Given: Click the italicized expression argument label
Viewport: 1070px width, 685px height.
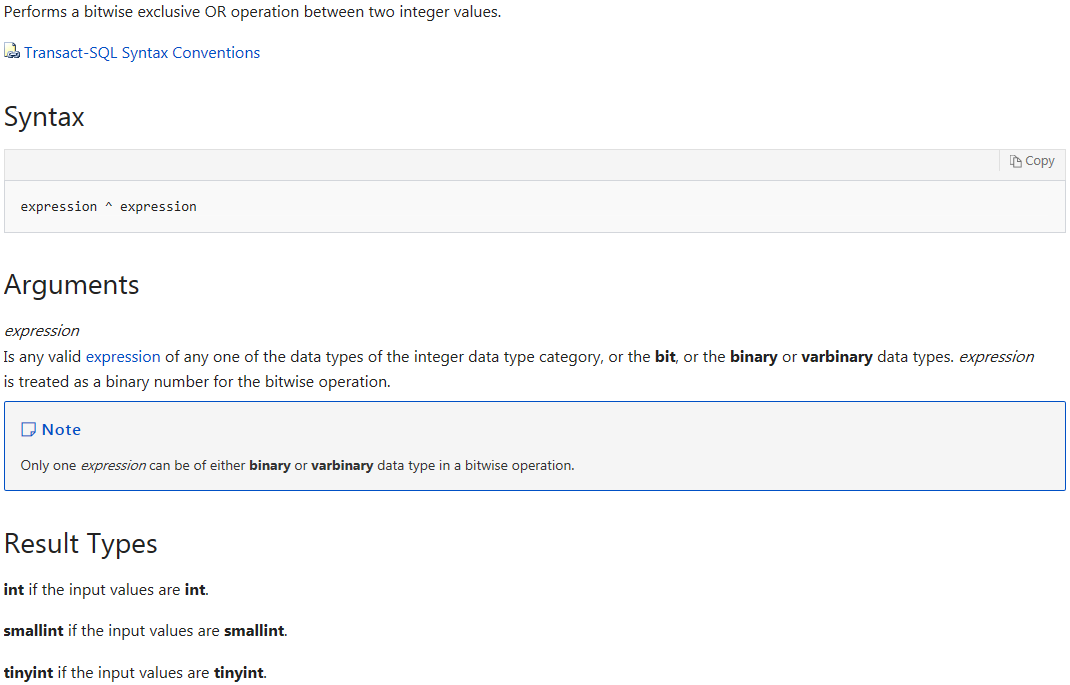Looking at the screenshot, I should [x=41, y=330].
